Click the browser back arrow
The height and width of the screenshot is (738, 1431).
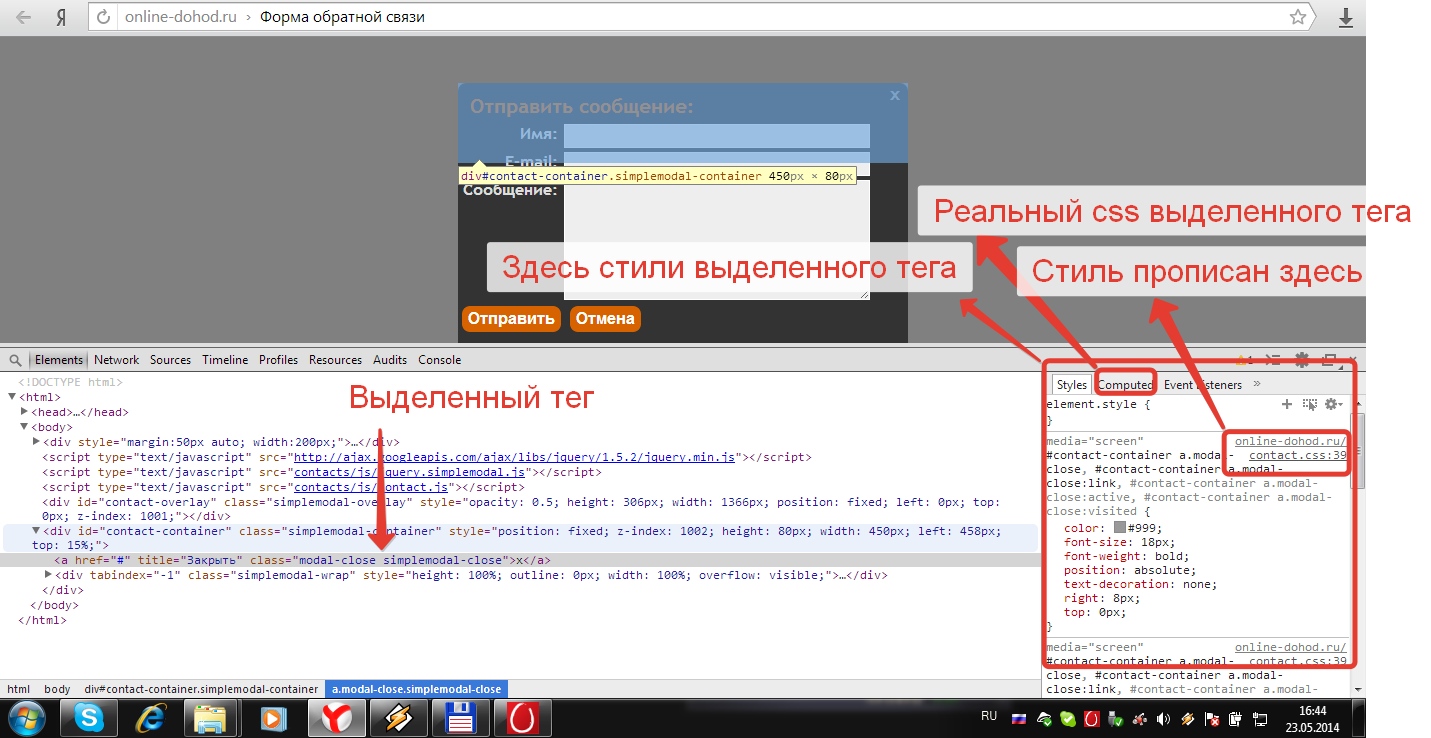[x=23, y=17]
